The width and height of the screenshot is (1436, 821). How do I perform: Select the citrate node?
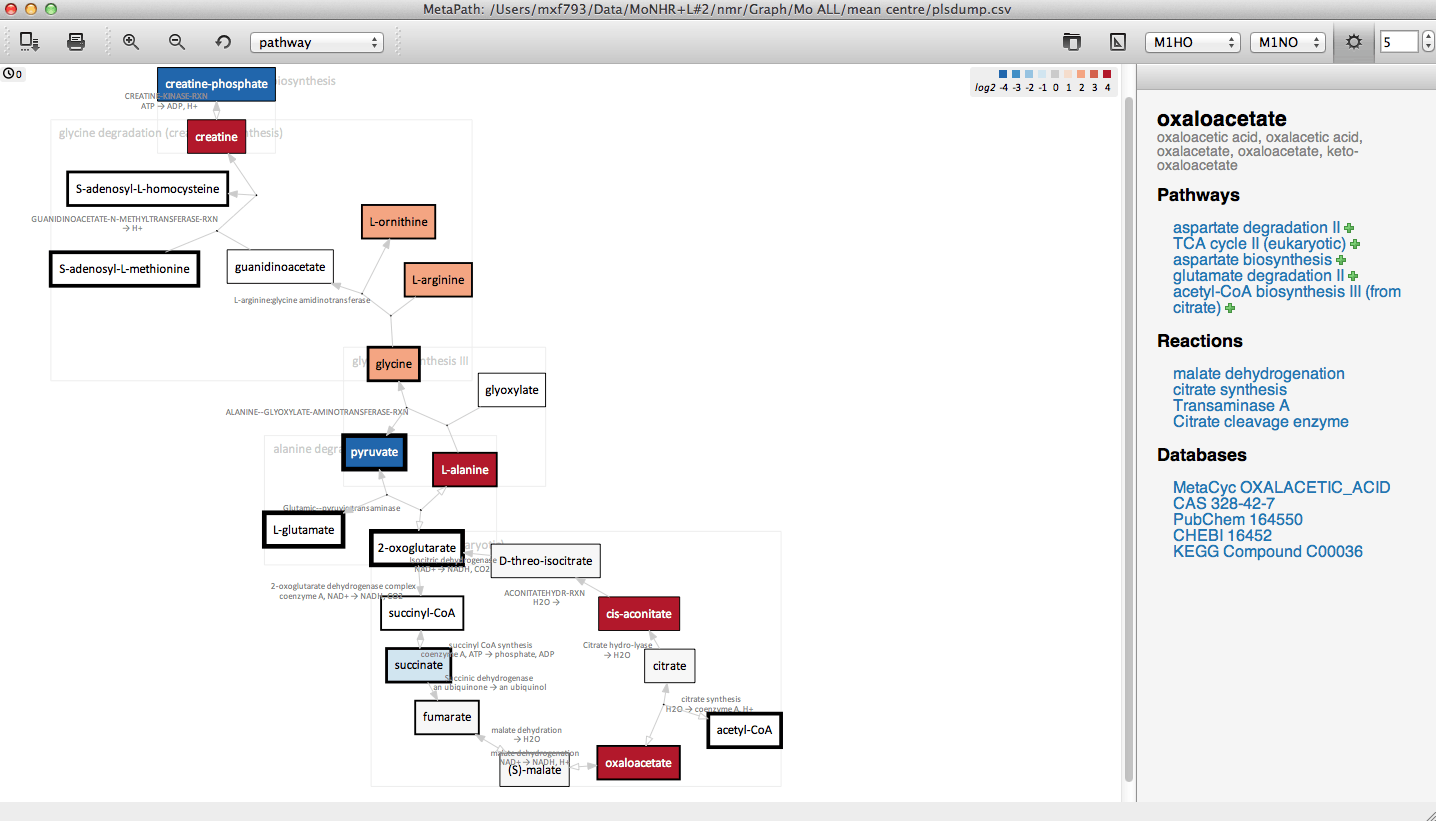[669, 666]
